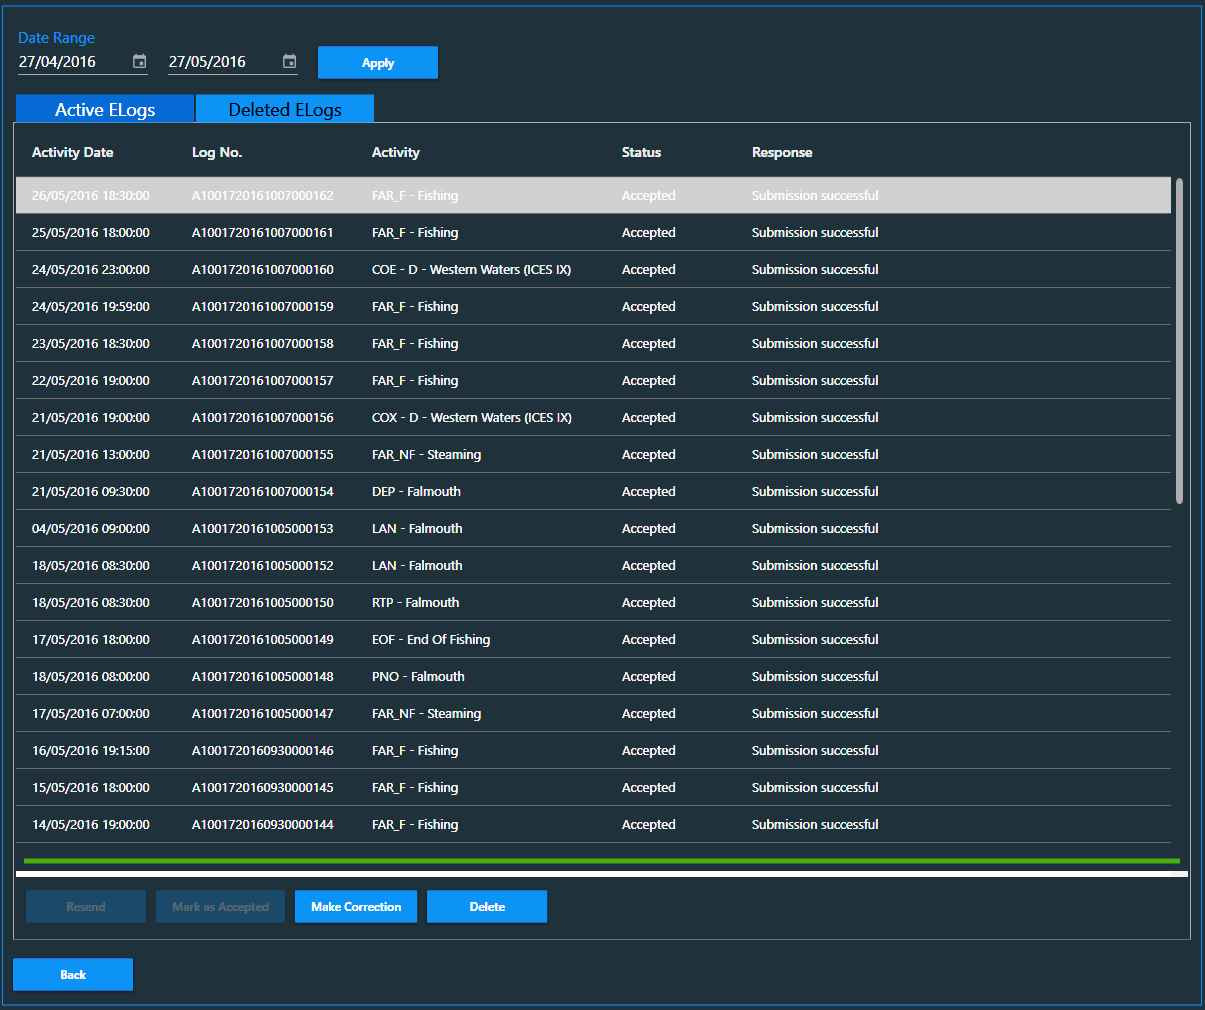This screenshot has height=1010, width=1205.
Task: Click the Status column header
Action: pos(641,152)
